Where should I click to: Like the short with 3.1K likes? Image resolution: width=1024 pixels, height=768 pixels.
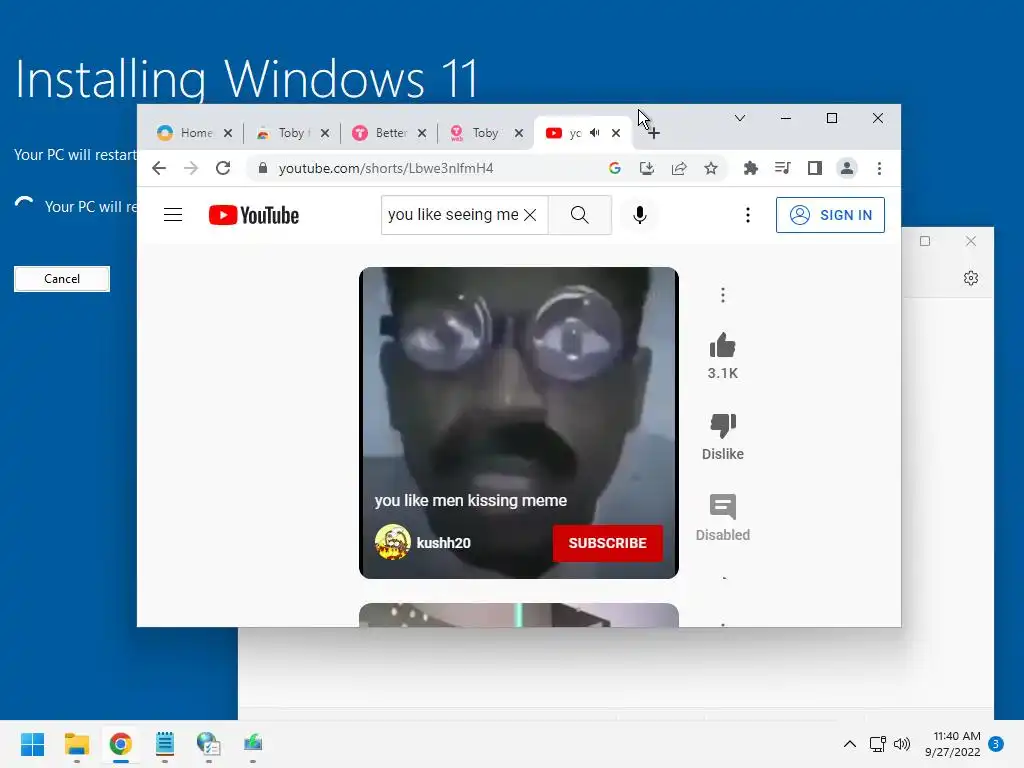point(723,346)
